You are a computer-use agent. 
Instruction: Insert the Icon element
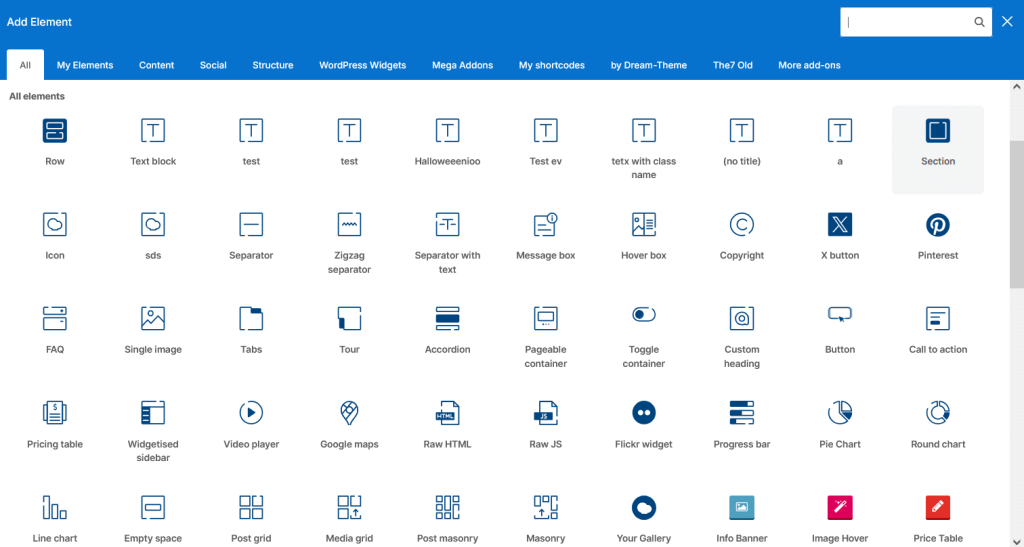point(55,236)
